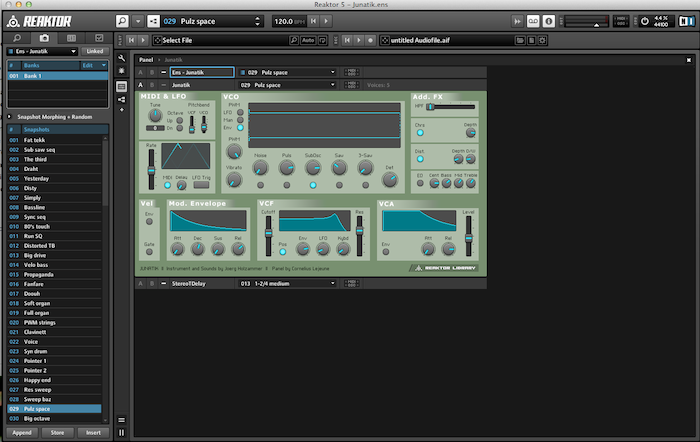The width and height of the screenshot is (700, 442).
Task: Click the structure icon beside snapshot name
Action: (153, 21)
